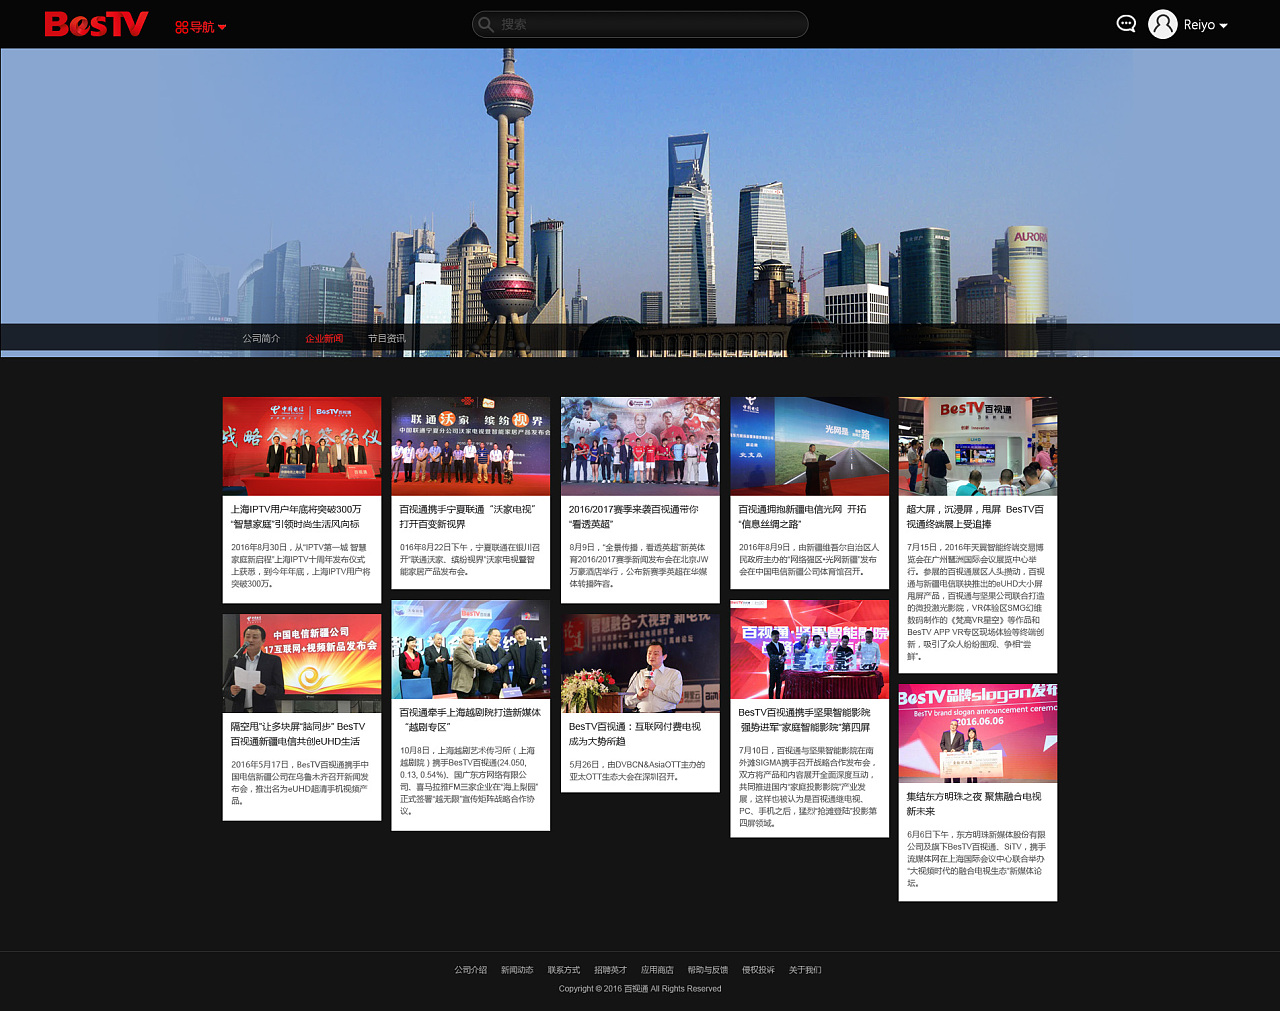
Task: Click the BesTV logo
Action: (x=96, y=24)
